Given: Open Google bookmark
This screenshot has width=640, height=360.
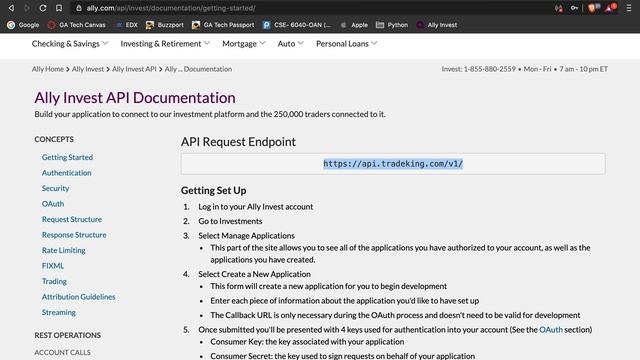Looking at the screenshot, I should point(23,25).
